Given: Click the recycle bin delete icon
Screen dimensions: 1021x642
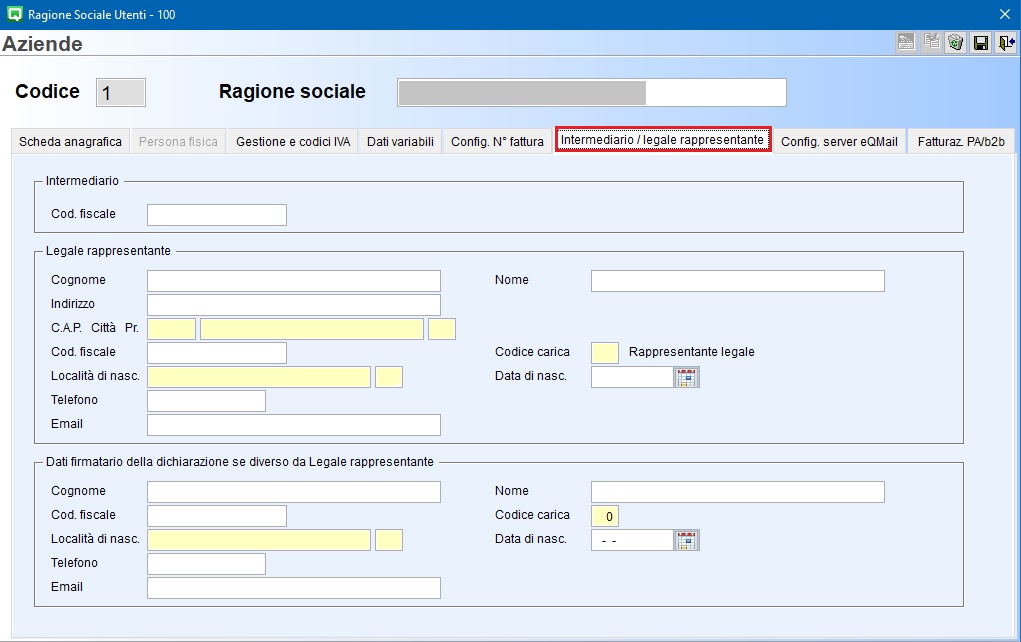Looking at the screenshot, I should [955, 43].
